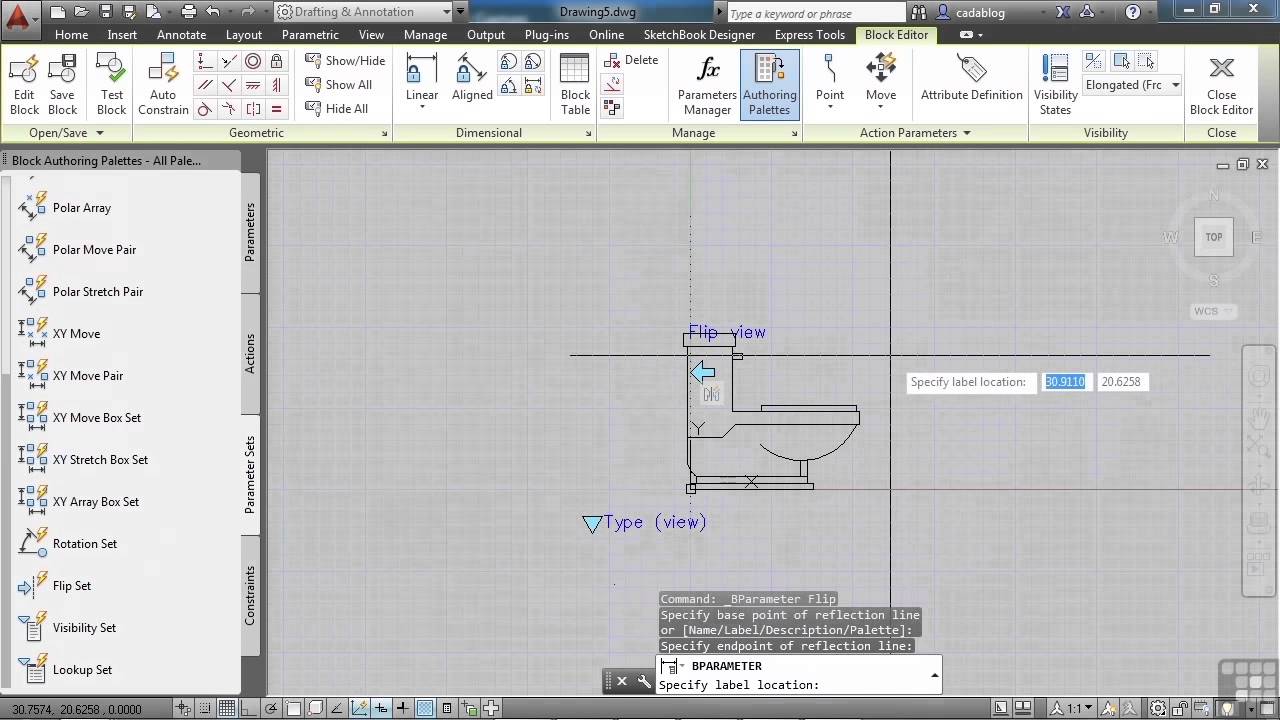Screen dimensions: 1280x720
Task: Click Close Block Editor button
Action: [1221, 85]
